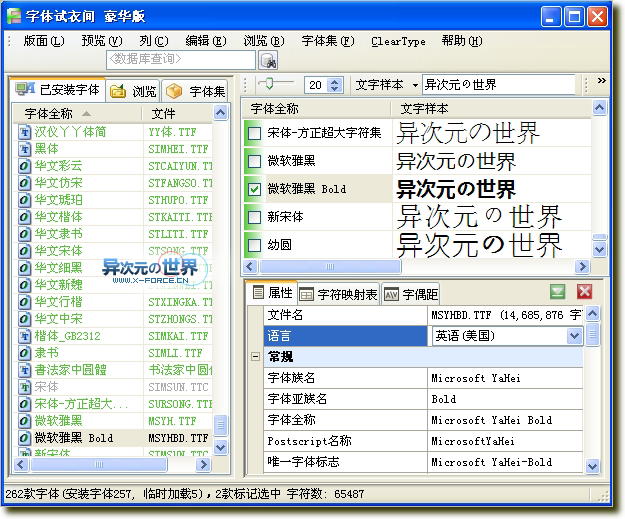Click the sample text field 异次元の世界
This screenshot has height=519, width=625.
pos(499,85)
